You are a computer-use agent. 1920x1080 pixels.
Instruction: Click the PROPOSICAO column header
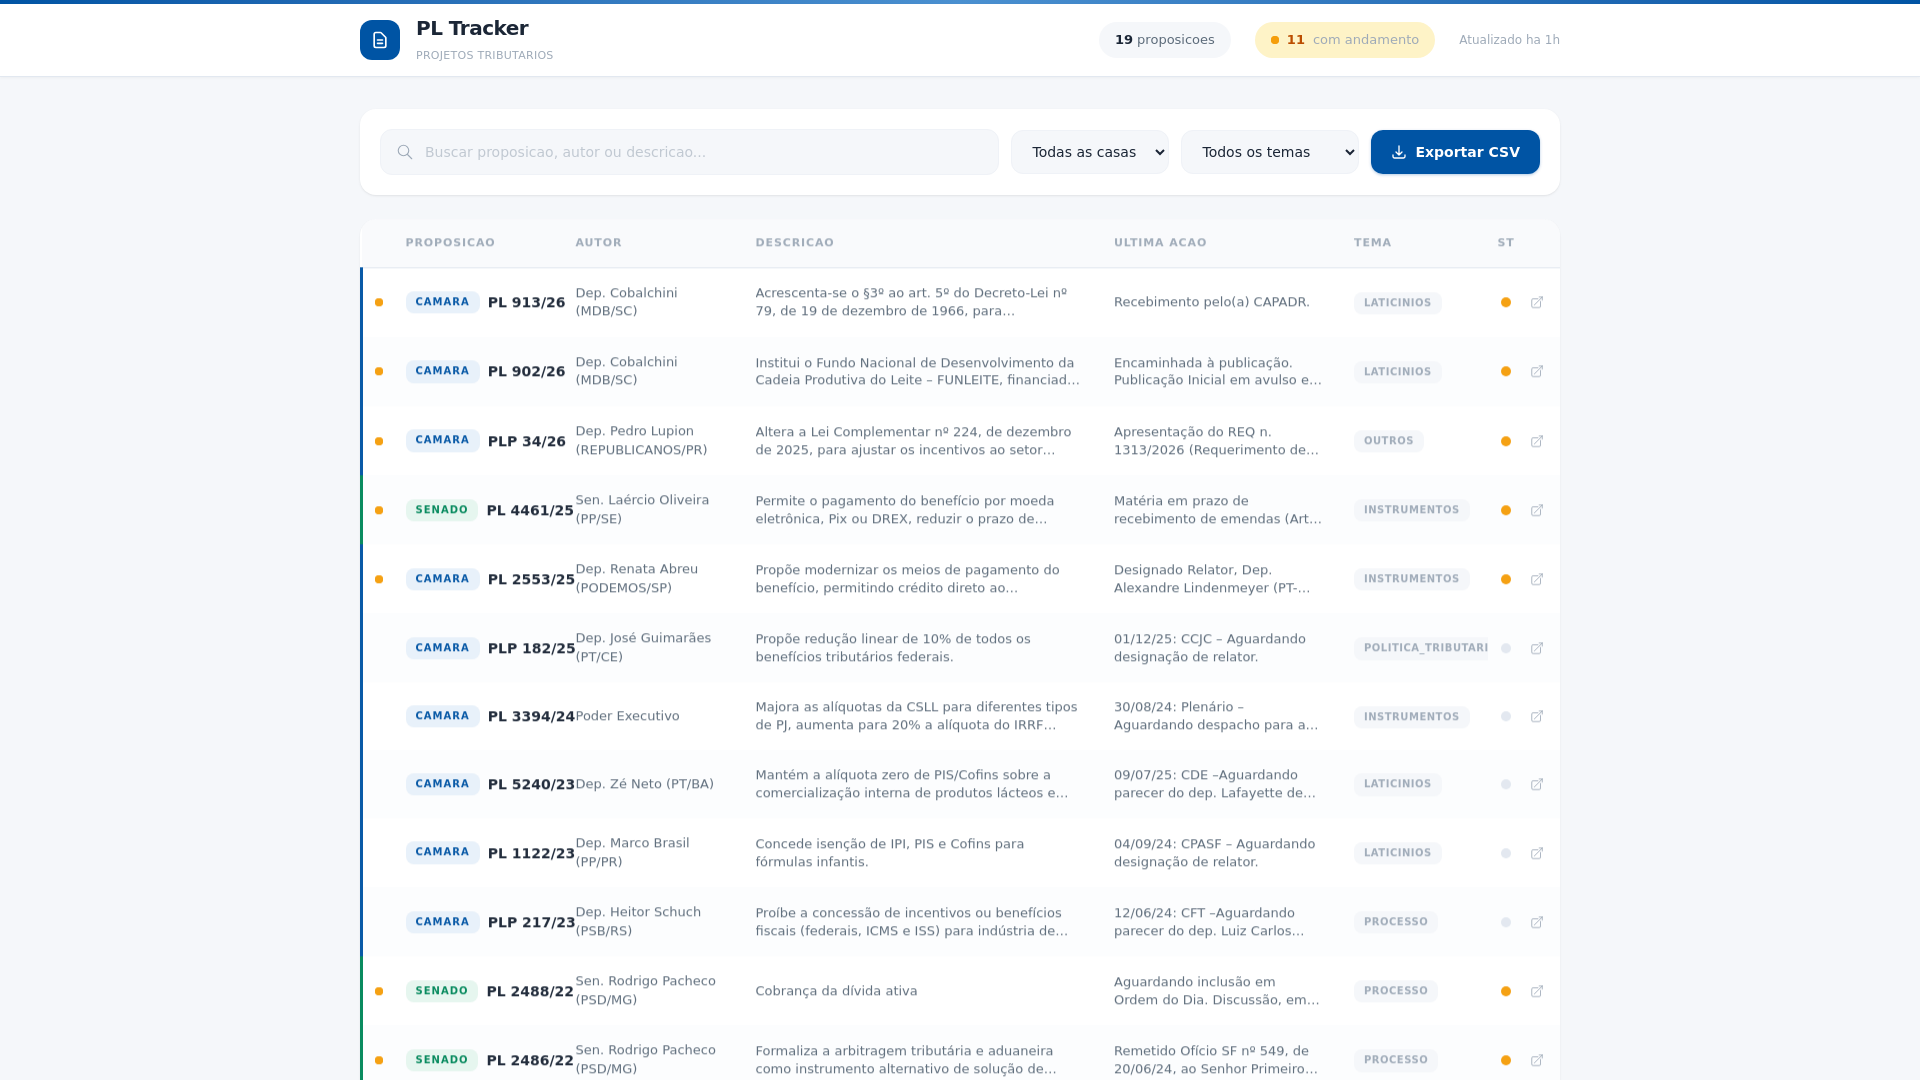click(x=450, y=243)
